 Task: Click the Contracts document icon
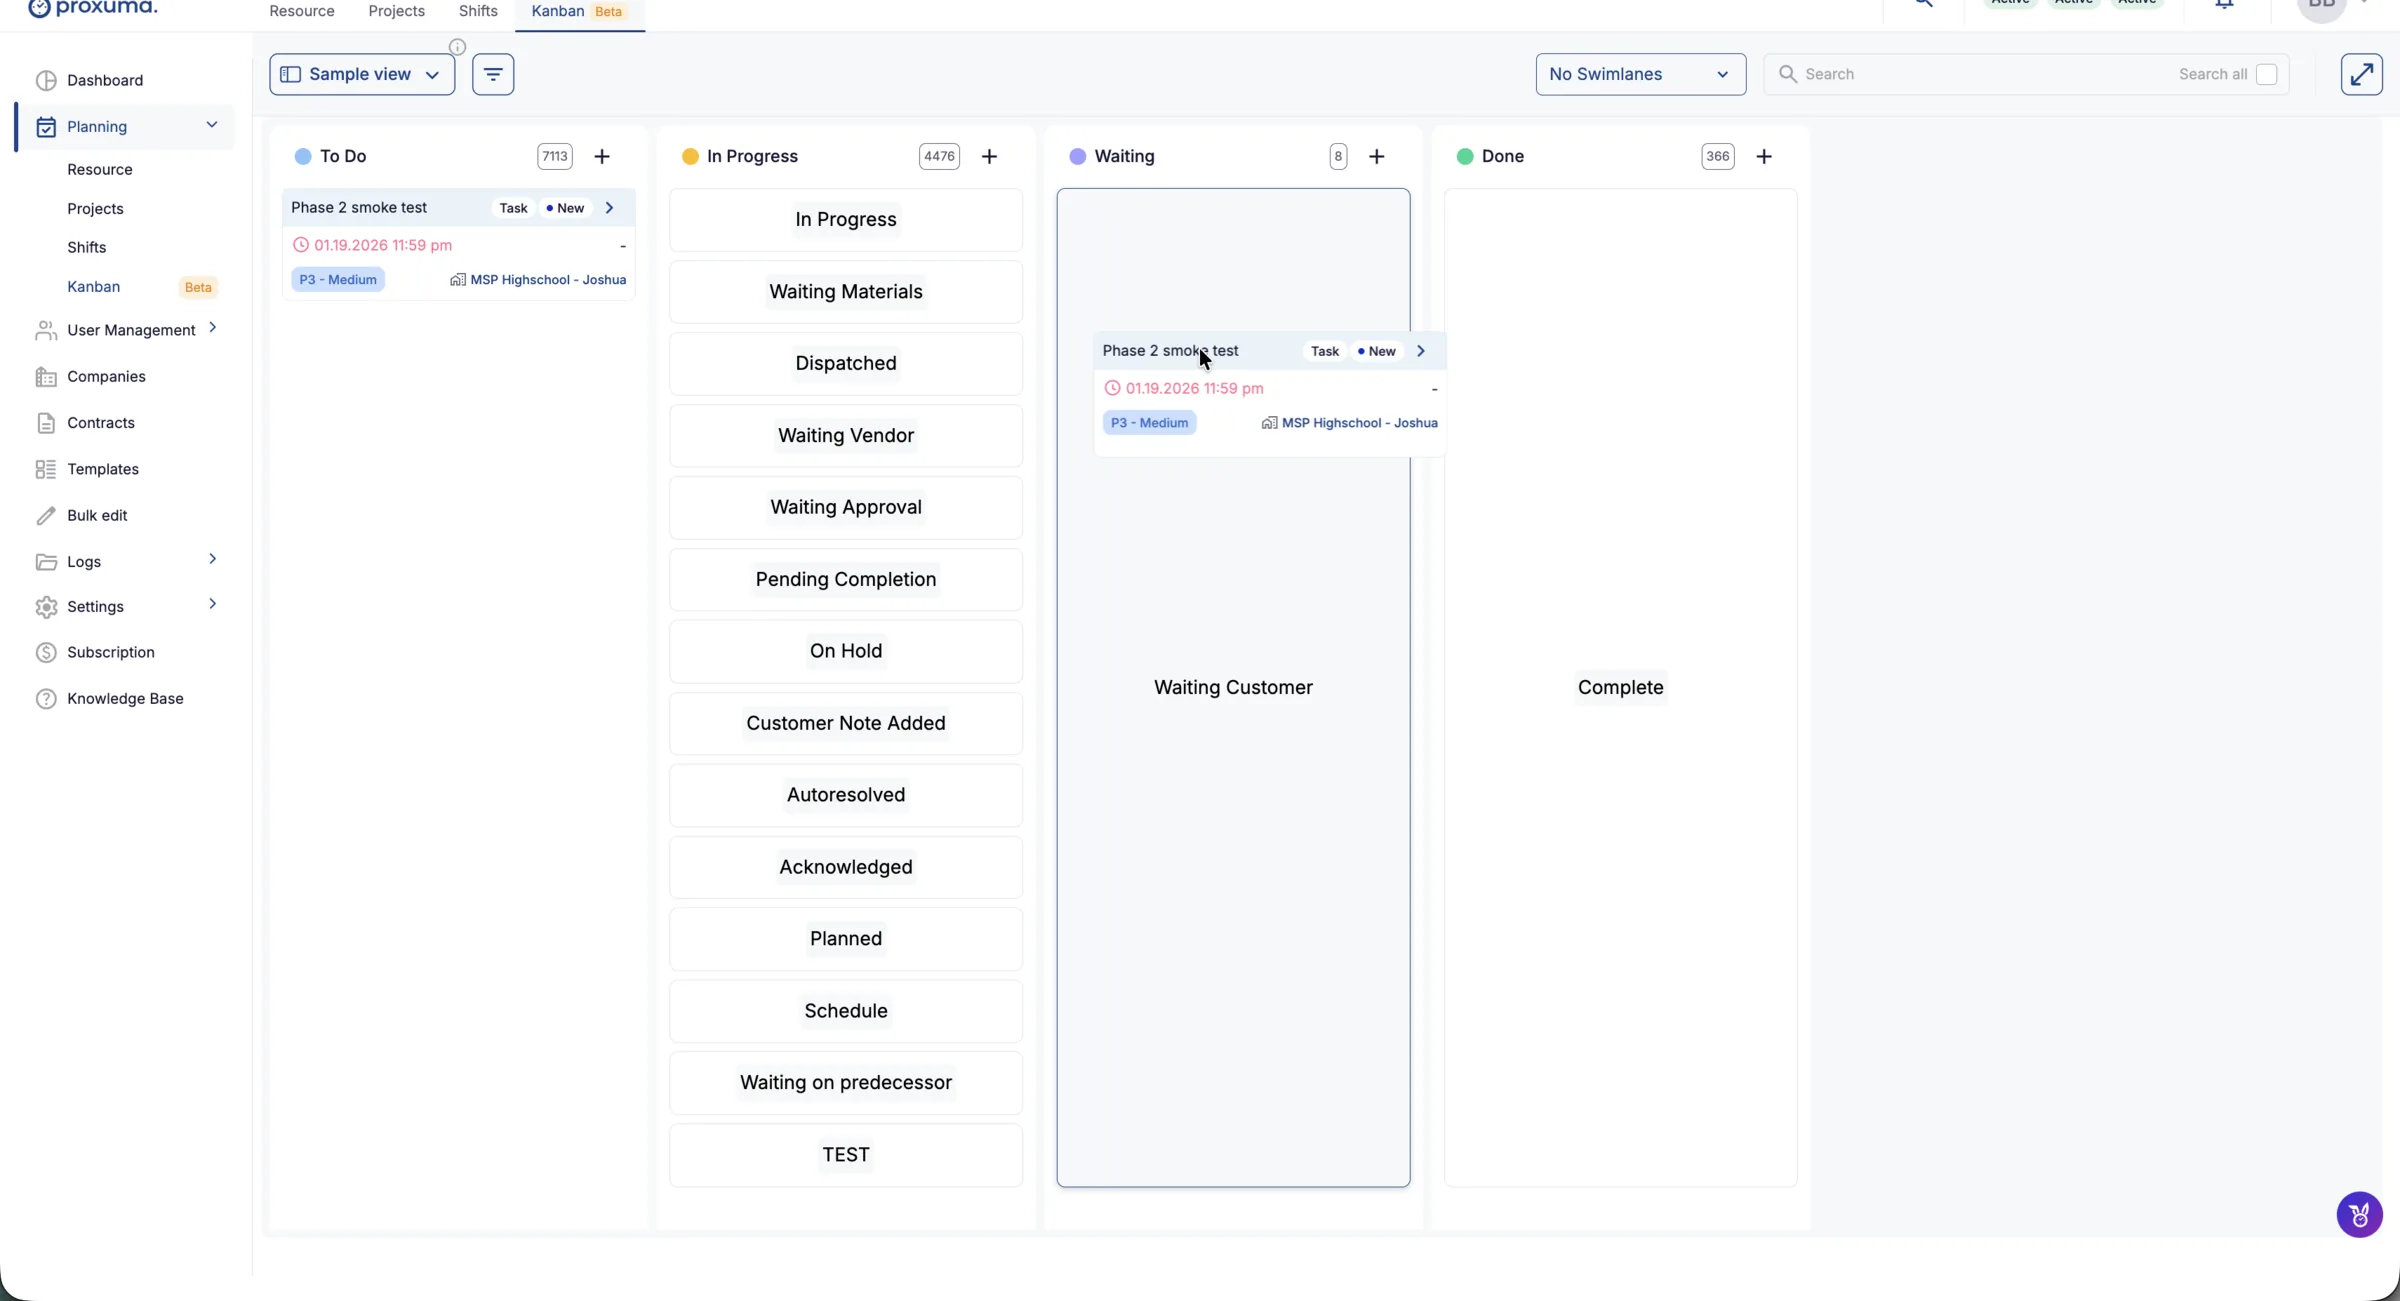46,423
